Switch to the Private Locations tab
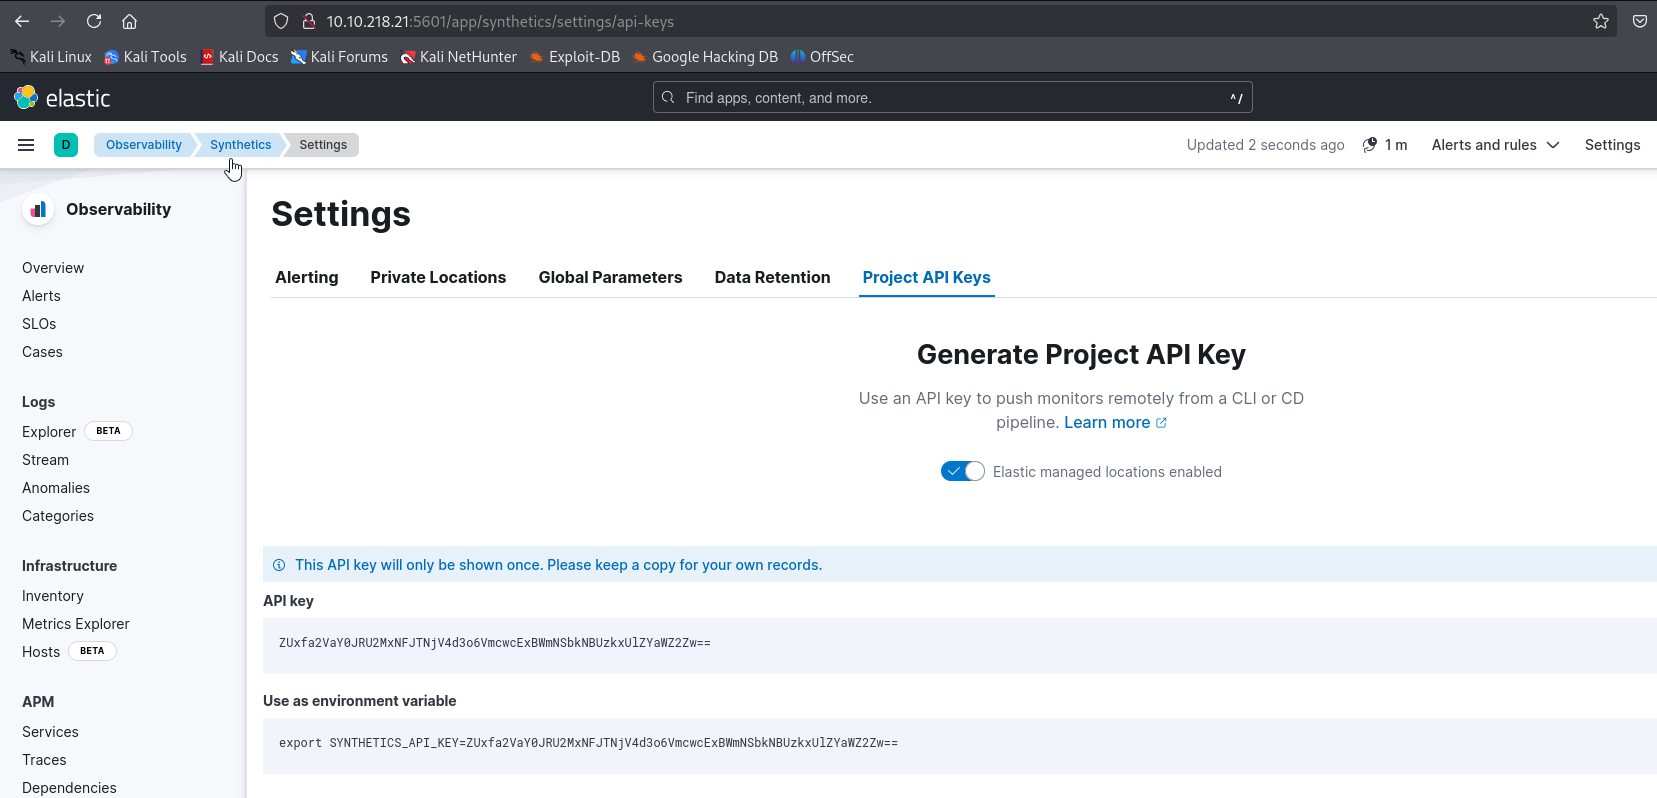Viewport: 1657px width, 798px height. [x=438, y=277]
